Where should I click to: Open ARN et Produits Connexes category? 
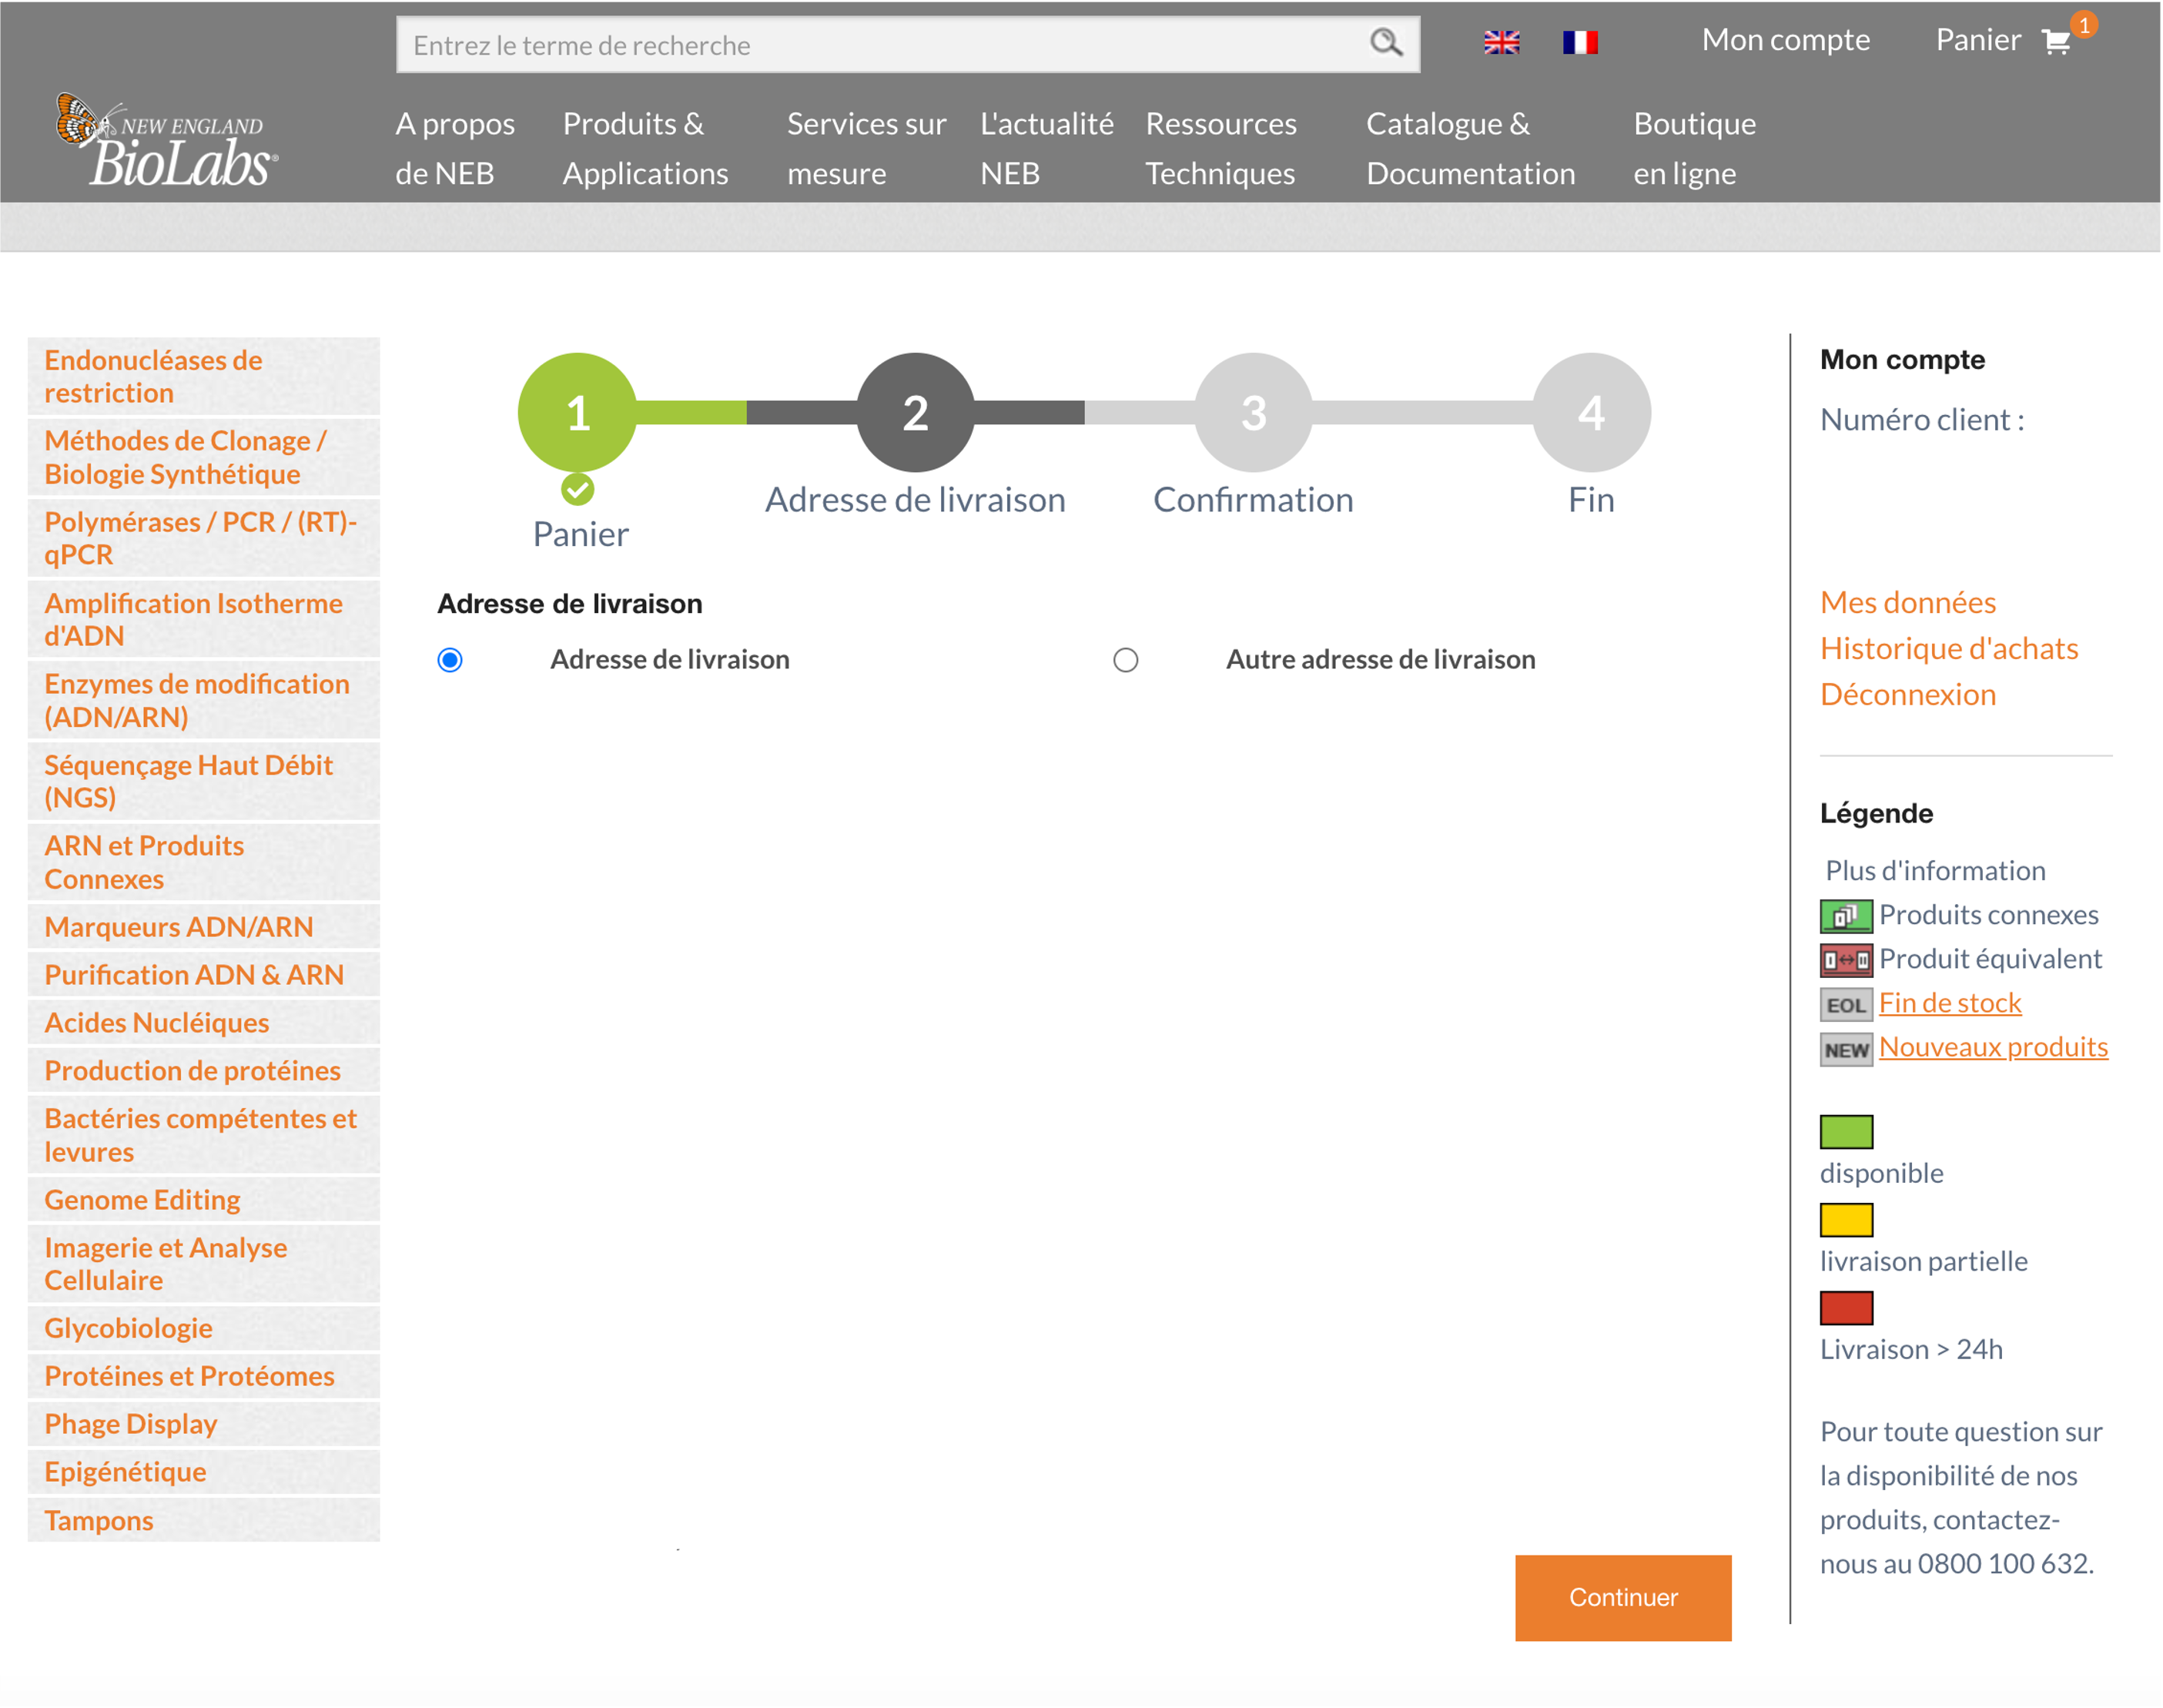click(x=203, y=862)
